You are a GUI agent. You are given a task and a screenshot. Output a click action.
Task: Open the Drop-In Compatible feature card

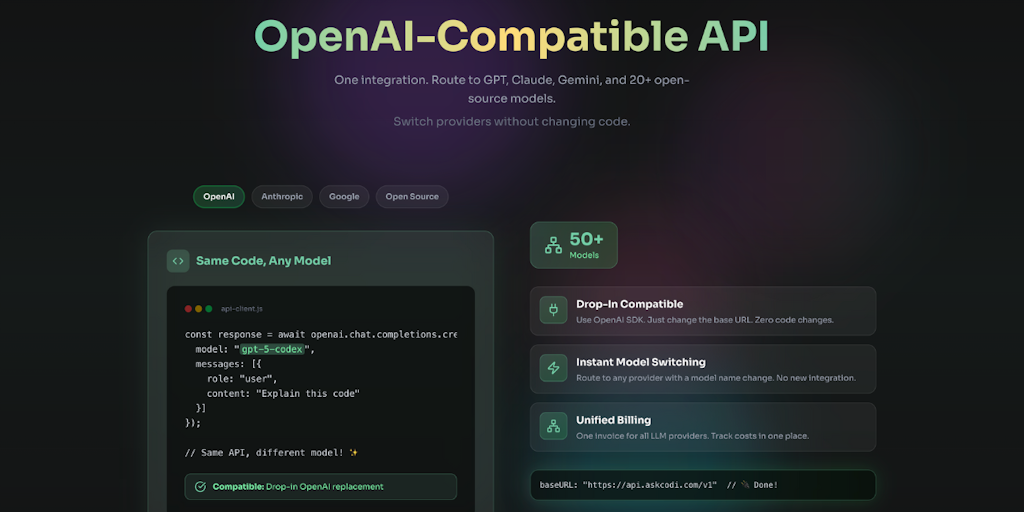tap(703, 311)
